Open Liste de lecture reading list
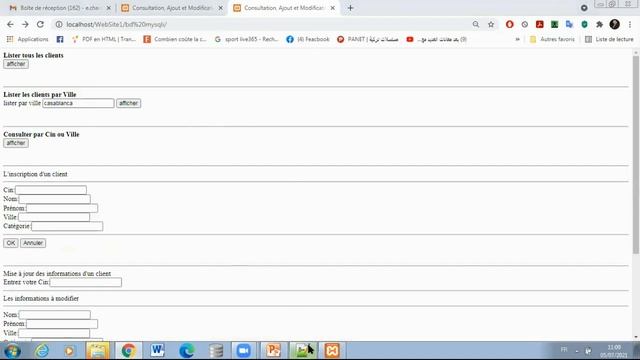 tap(609, 39)
